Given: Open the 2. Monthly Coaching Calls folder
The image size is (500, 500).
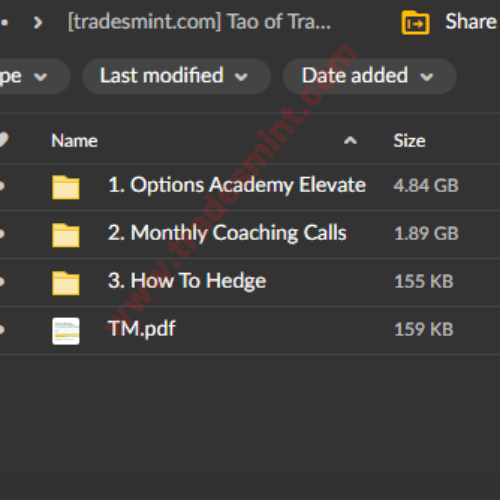Looking at the screenshot, I should pyautogui.click(x=227, y=233).
